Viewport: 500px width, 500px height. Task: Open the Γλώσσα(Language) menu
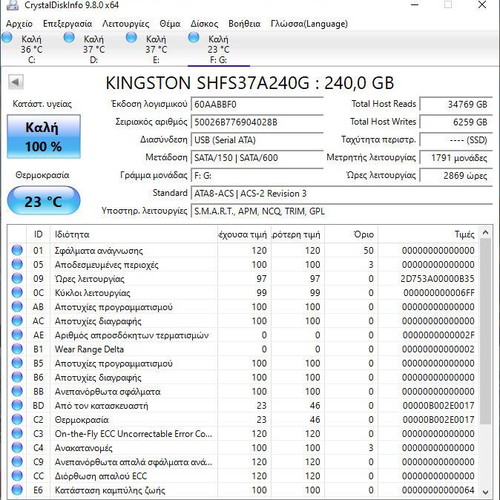click(309, 24)
